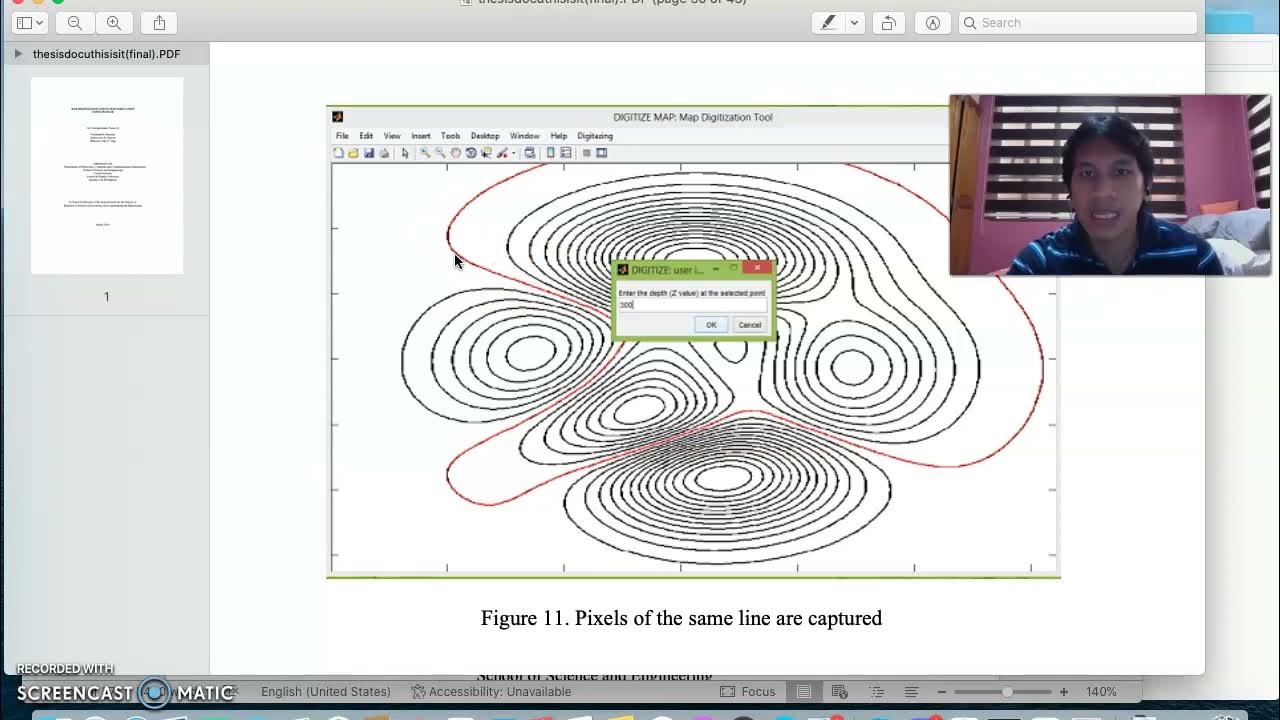Click the Word zoom slider handle
1280x720 pixels.
coord(1007,692)
